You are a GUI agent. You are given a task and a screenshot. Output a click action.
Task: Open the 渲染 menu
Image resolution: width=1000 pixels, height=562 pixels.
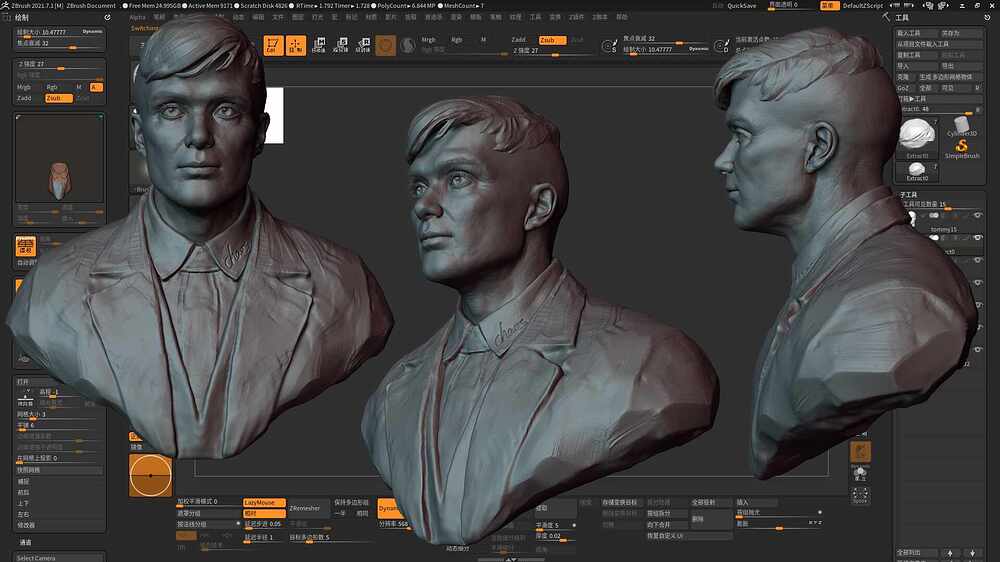456,17
